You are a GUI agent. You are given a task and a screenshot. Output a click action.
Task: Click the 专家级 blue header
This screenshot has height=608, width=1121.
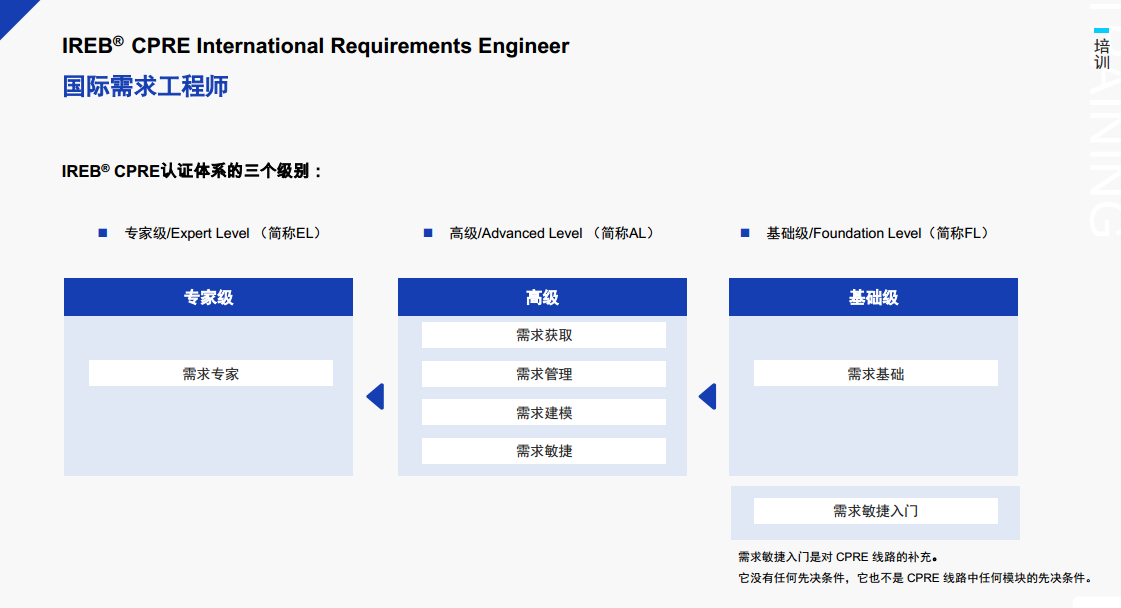tap(208, 297)
